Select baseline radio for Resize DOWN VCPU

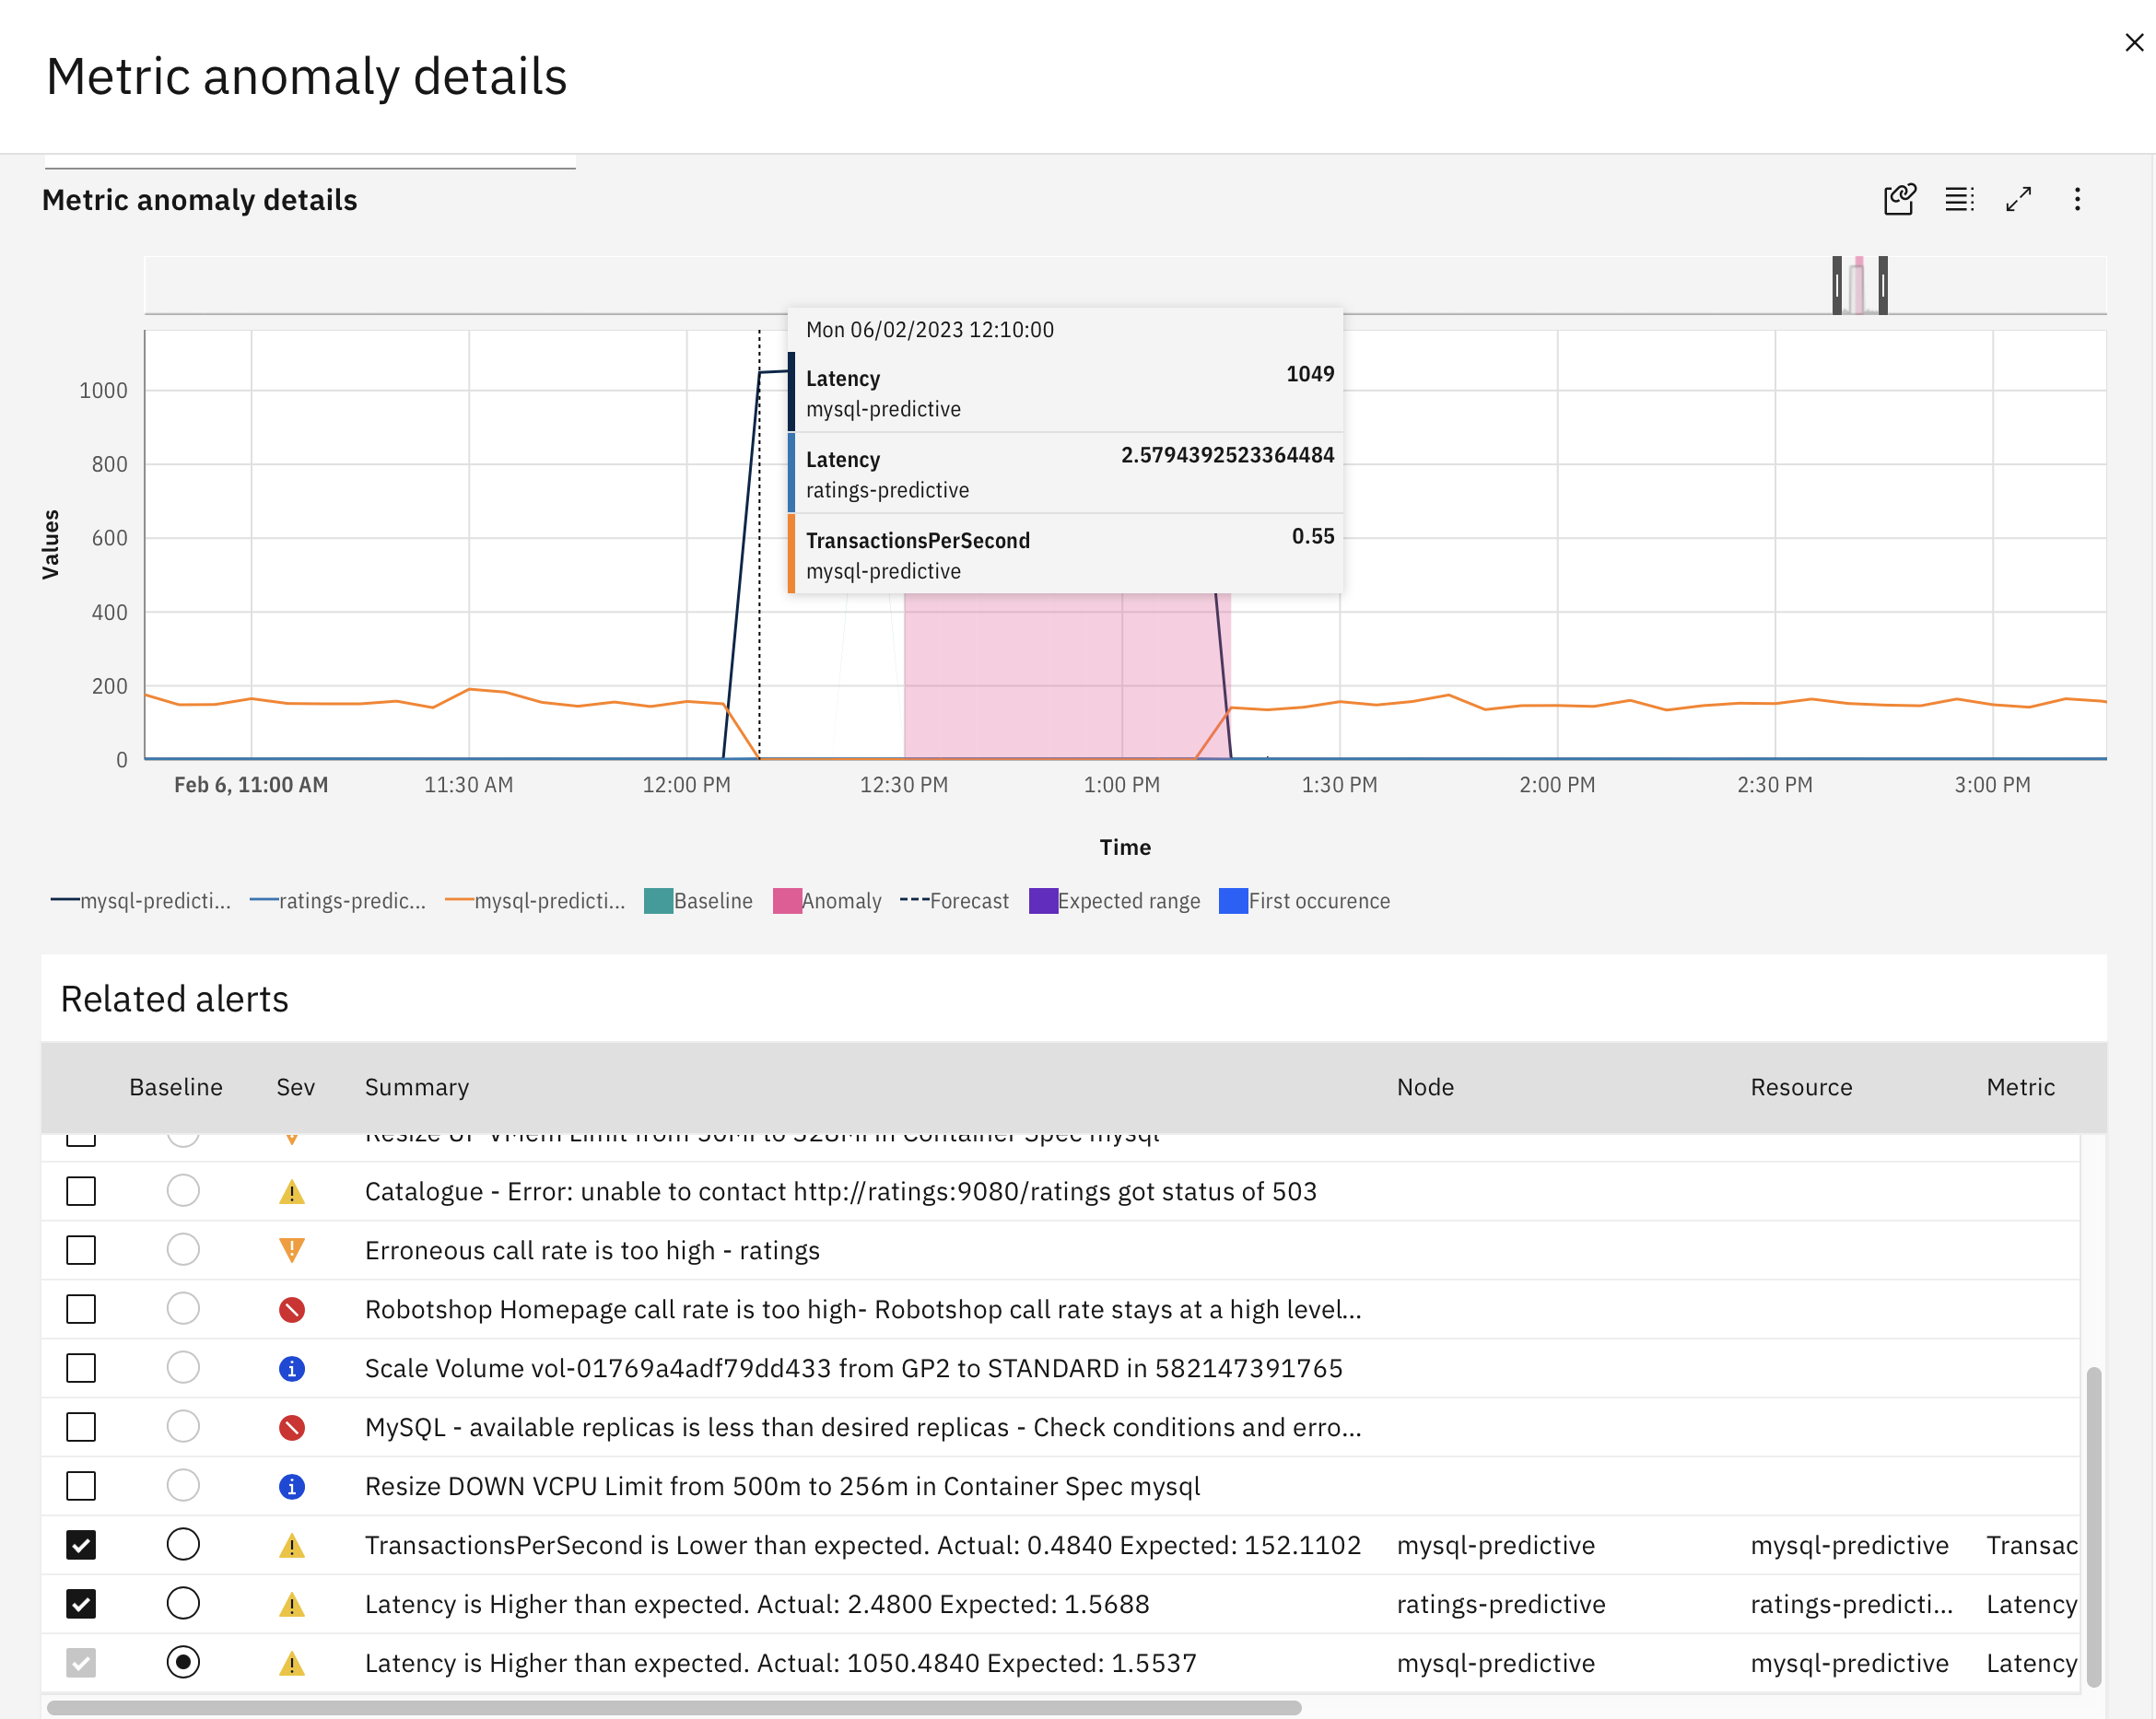pos(183,1485)
